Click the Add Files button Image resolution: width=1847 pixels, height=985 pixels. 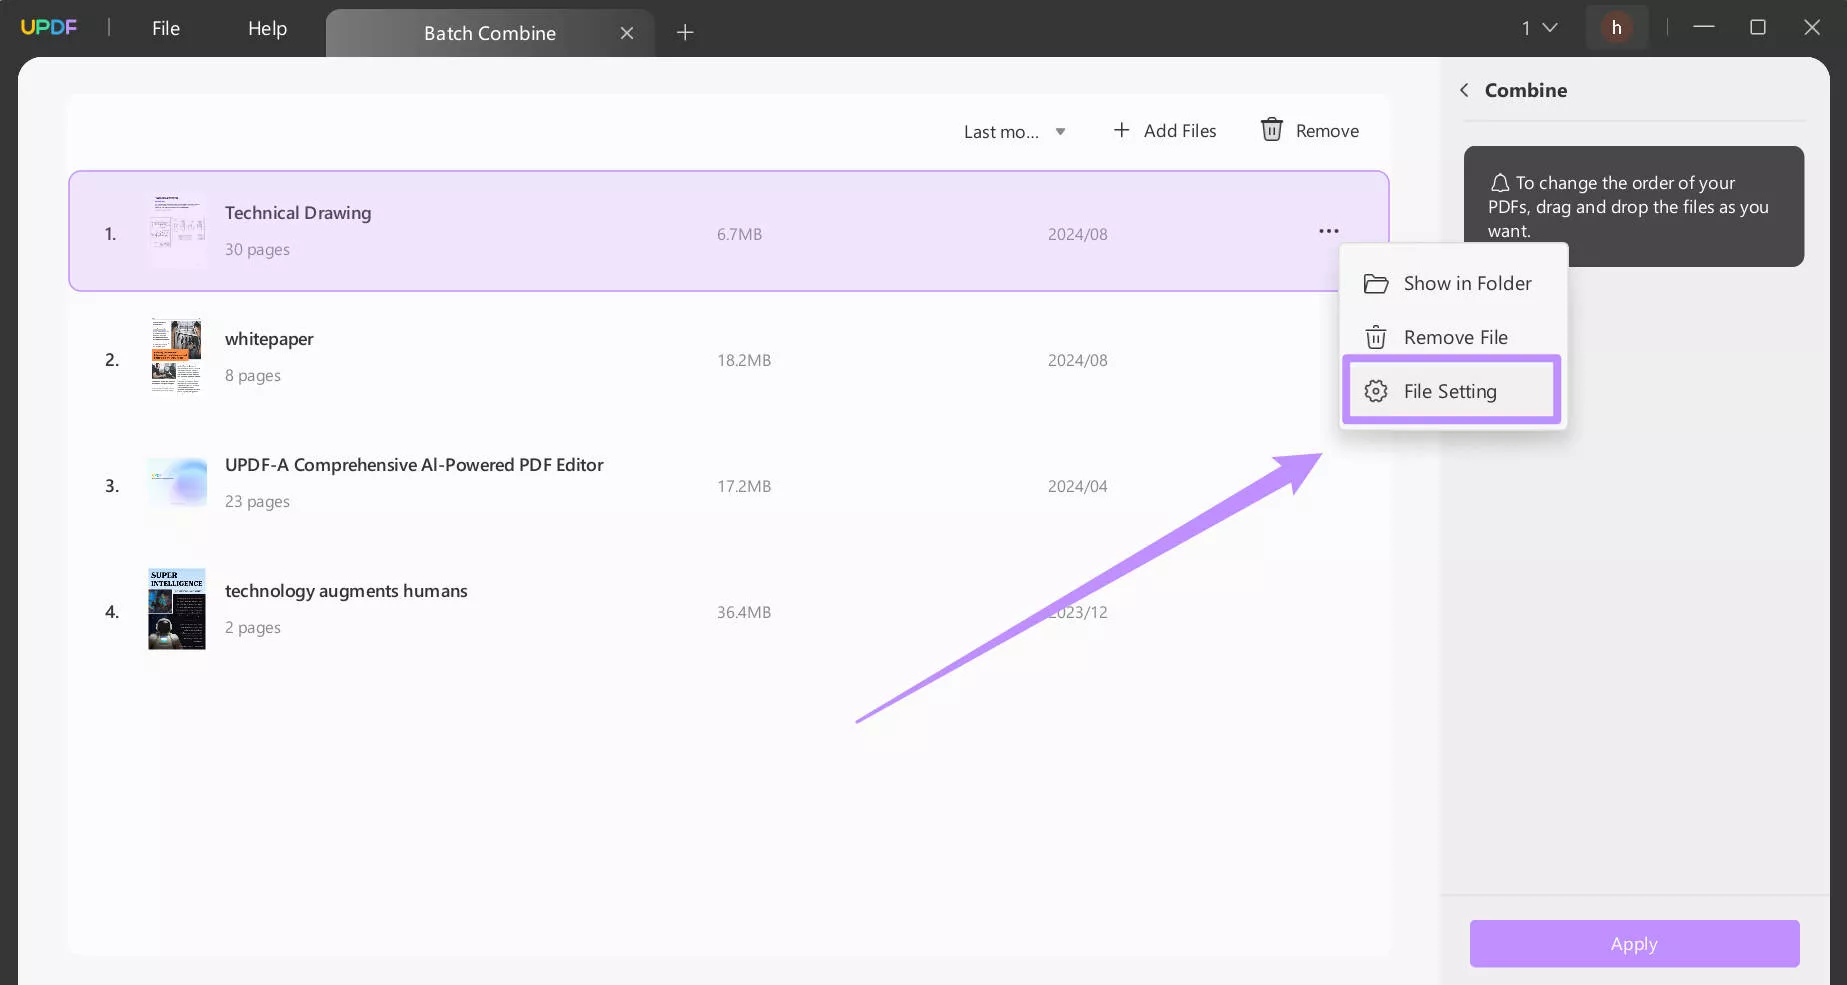pos(1165,131)
